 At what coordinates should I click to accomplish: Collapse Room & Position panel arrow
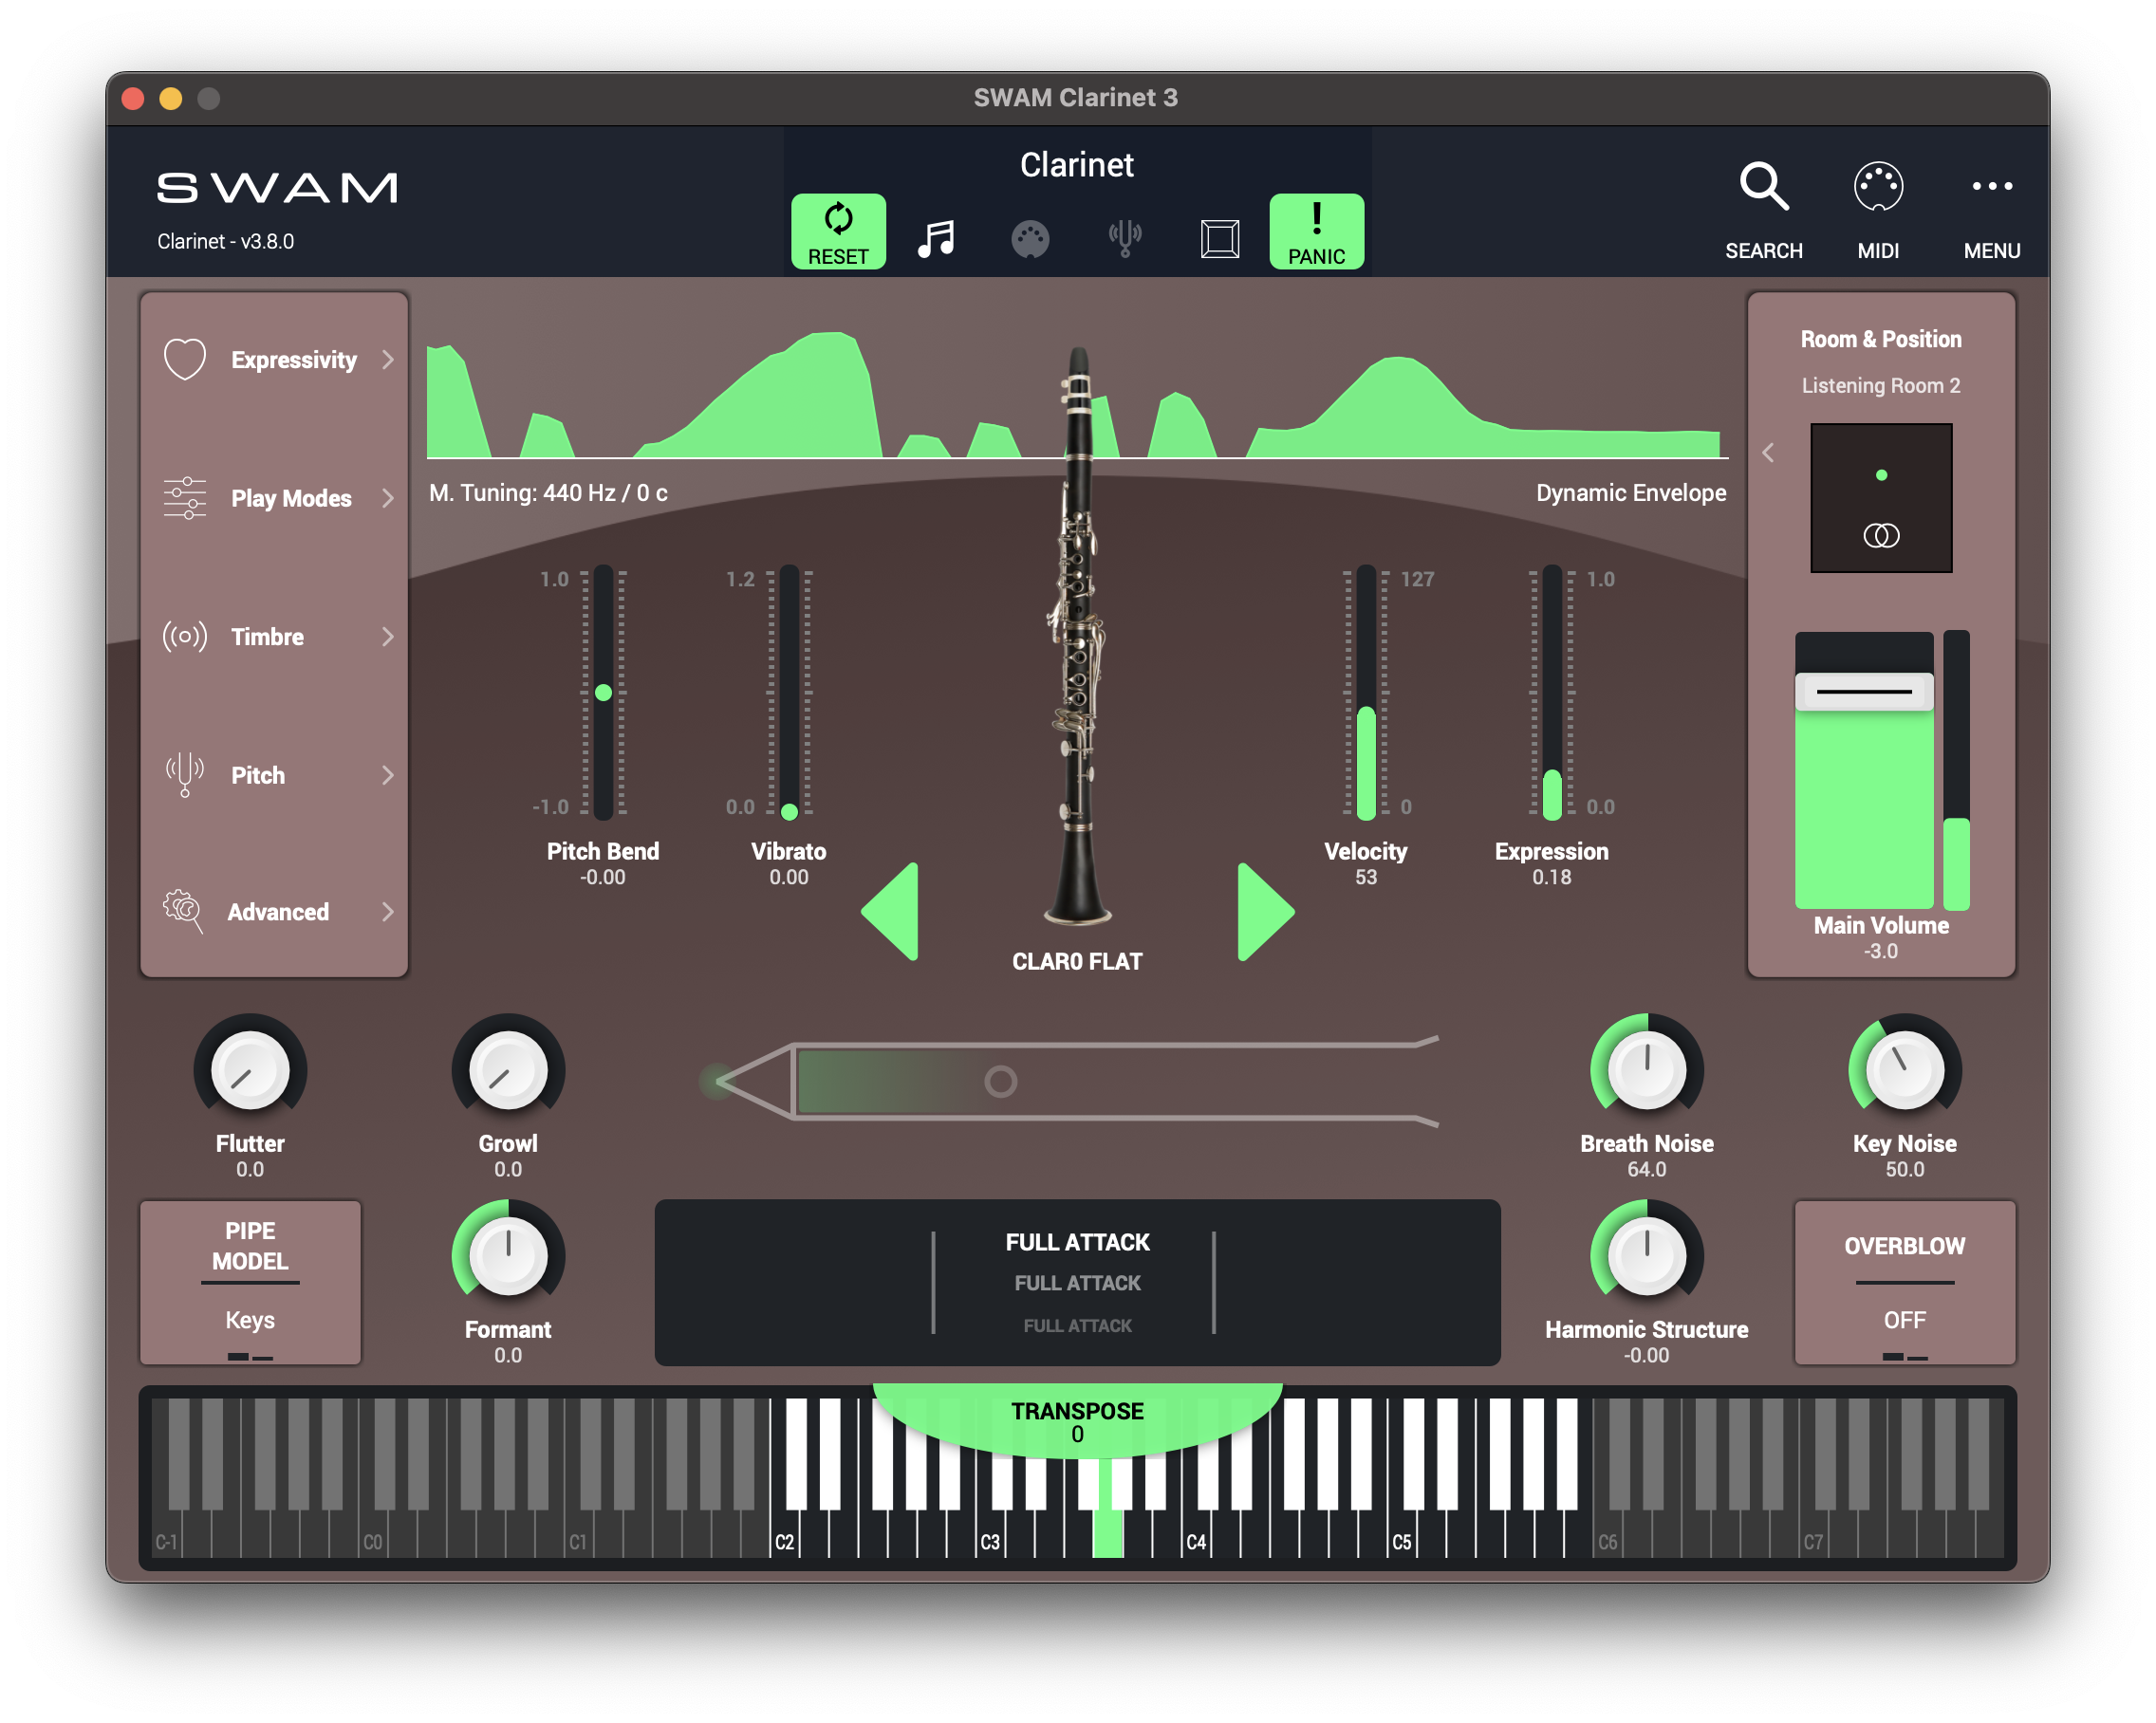coord(1768,453)
